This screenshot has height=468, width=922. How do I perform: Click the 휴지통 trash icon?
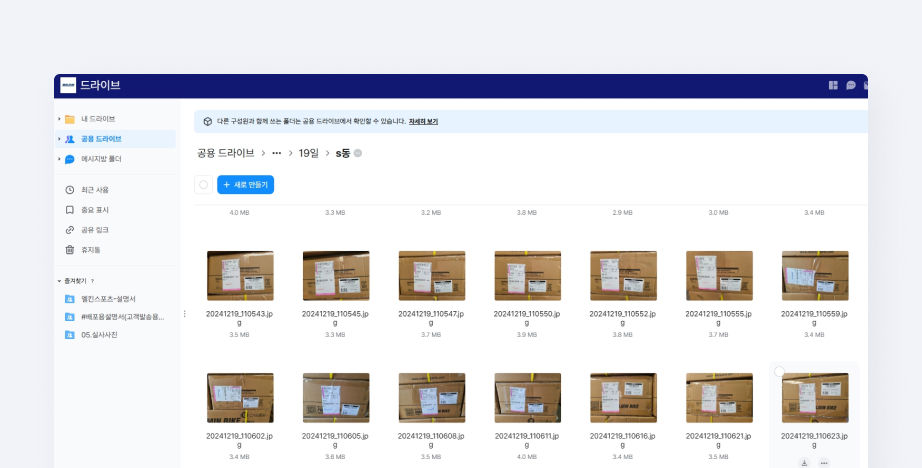(70, 250)
